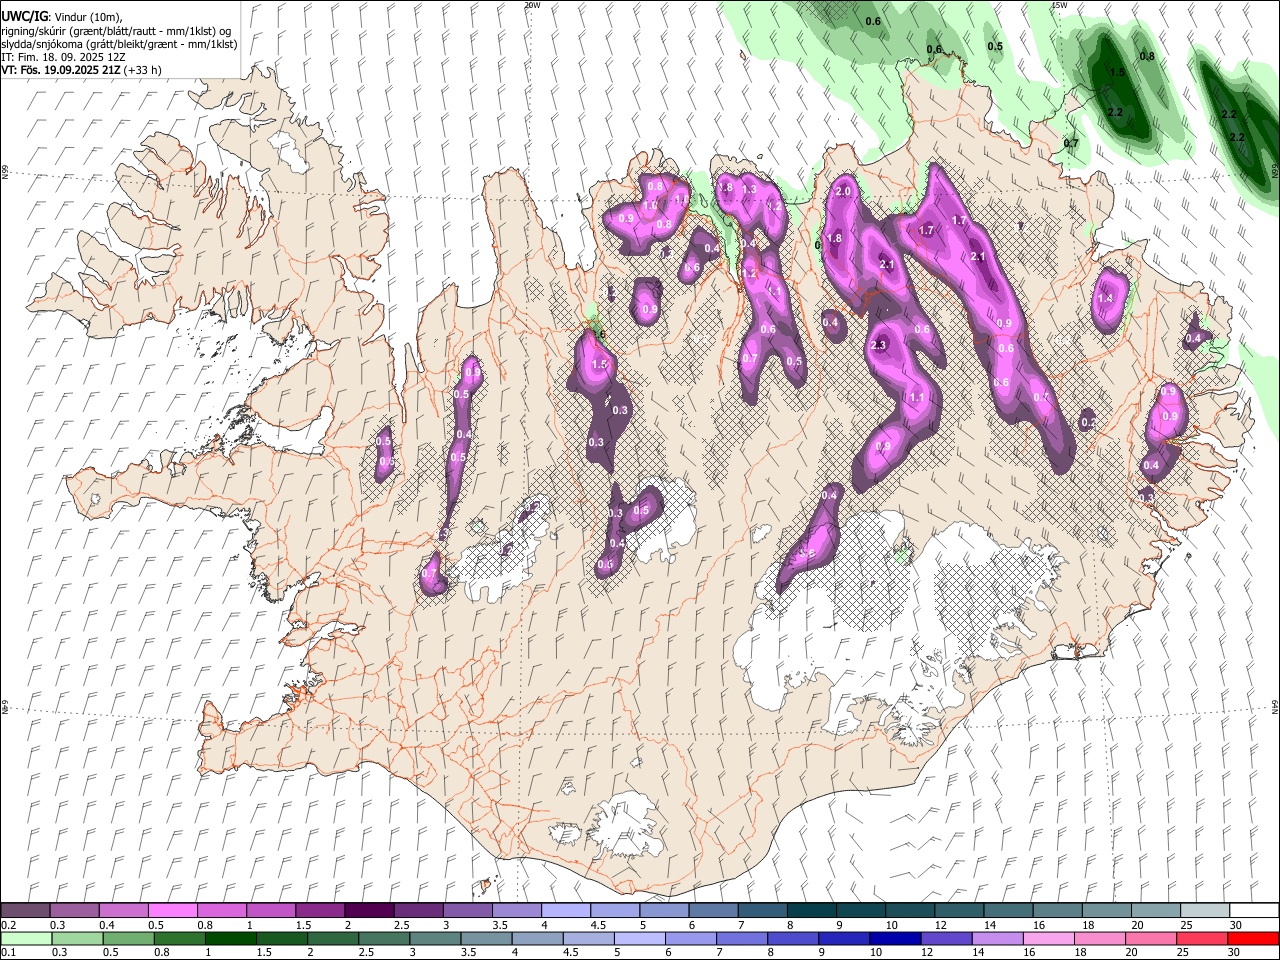Click the 0.2 label on upper legend row
This screenshot has width=1280, height=960.
[x=8, y=926]
